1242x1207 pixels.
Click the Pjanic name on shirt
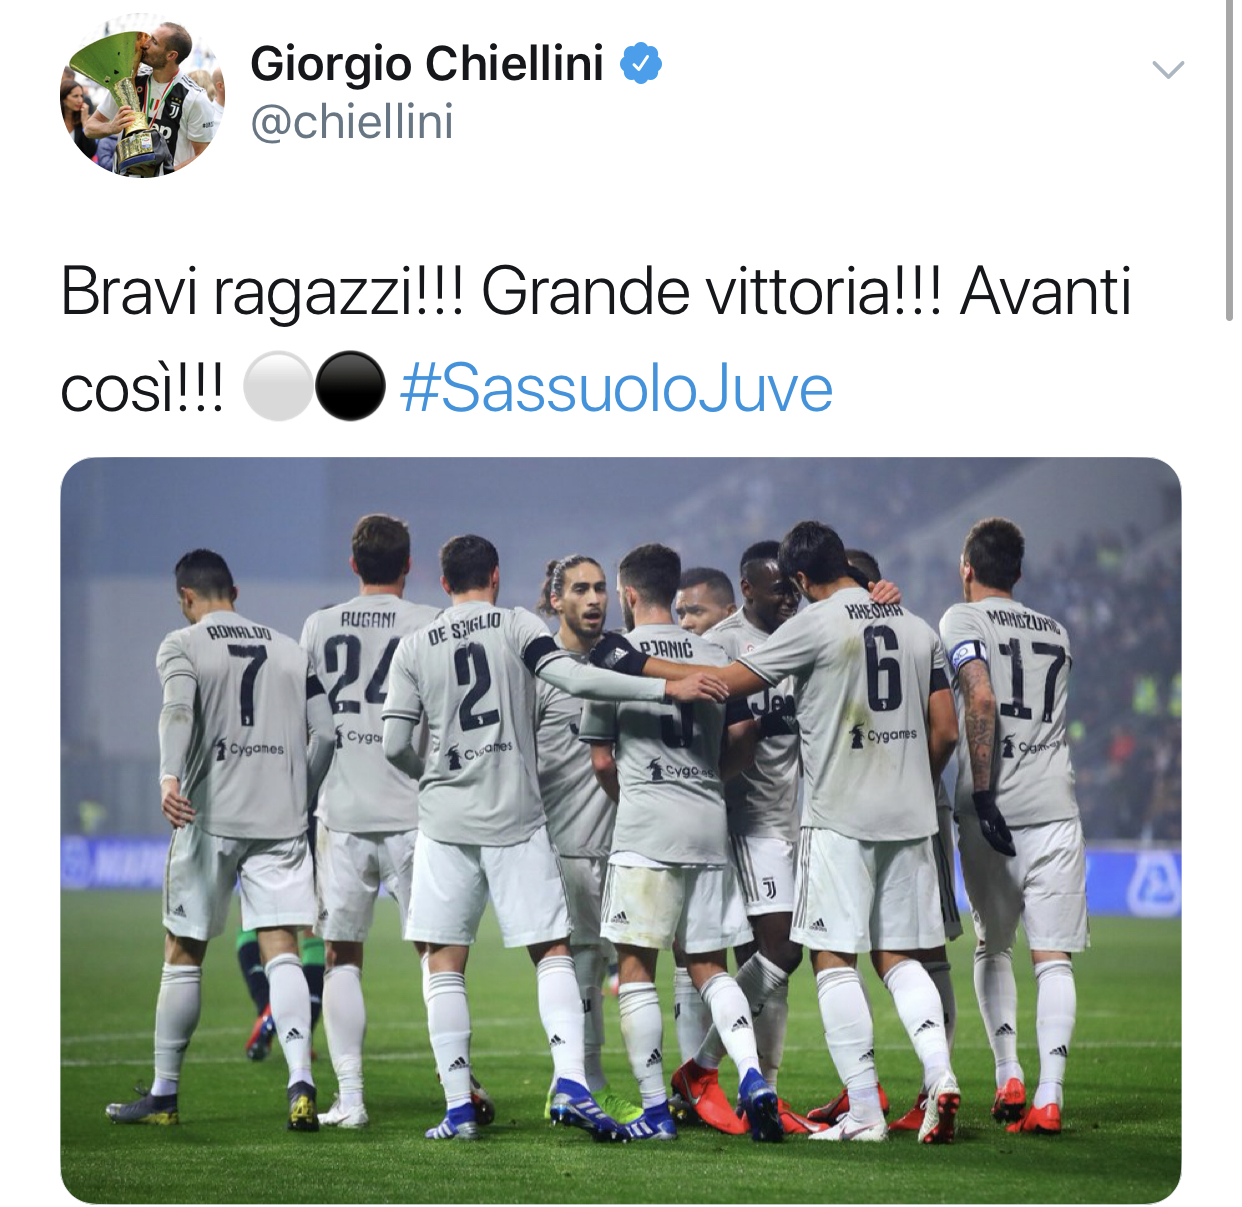tap(665, 649)
